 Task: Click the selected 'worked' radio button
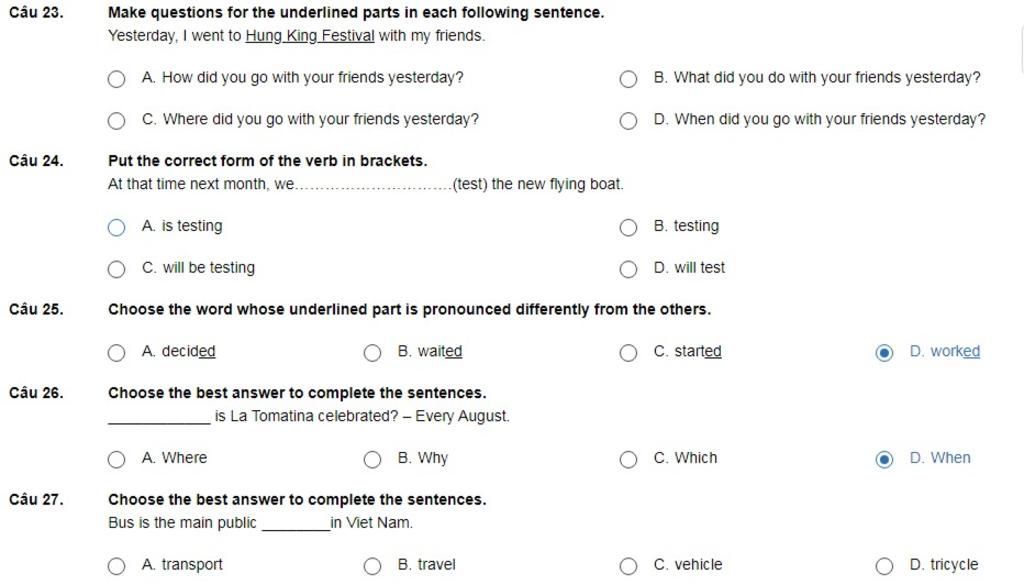(x=884, y=352)
